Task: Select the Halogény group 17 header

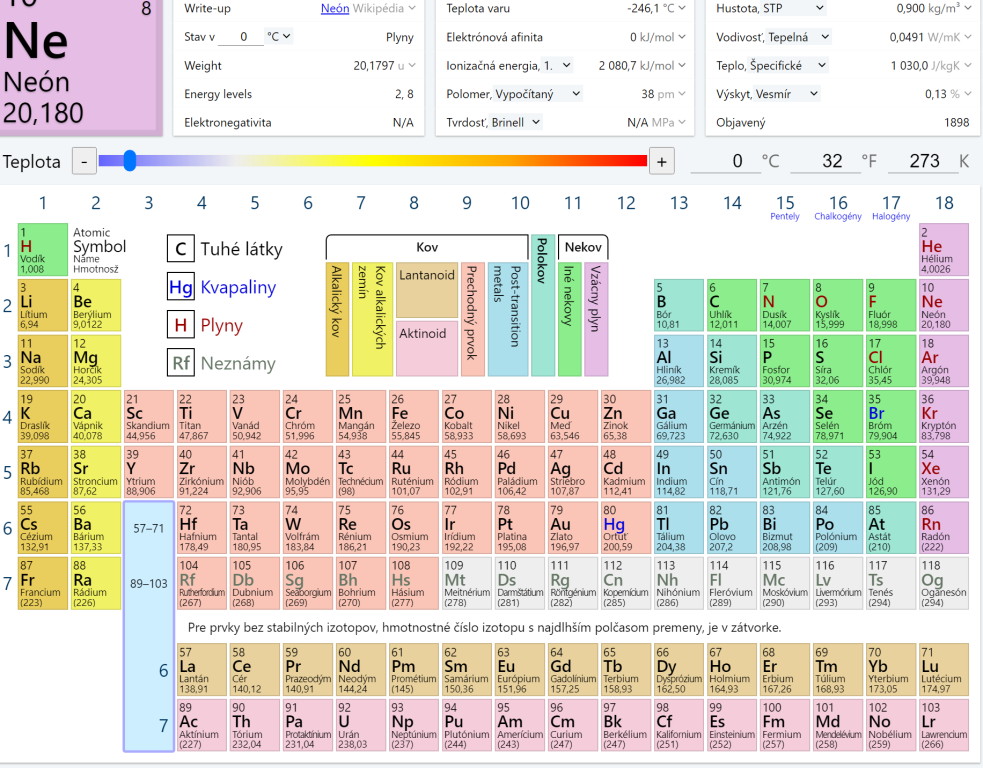Action: [x=891, y=207]
